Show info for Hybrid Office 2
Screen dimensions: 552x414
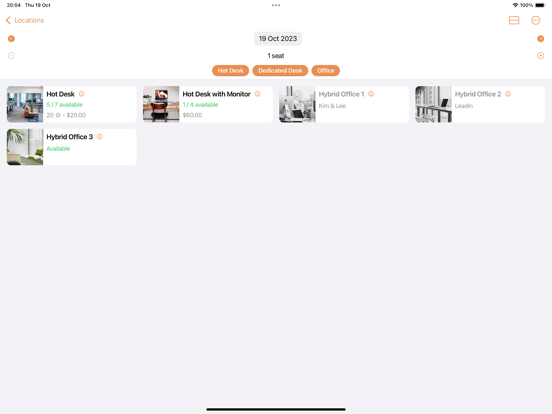pos(508,94)
